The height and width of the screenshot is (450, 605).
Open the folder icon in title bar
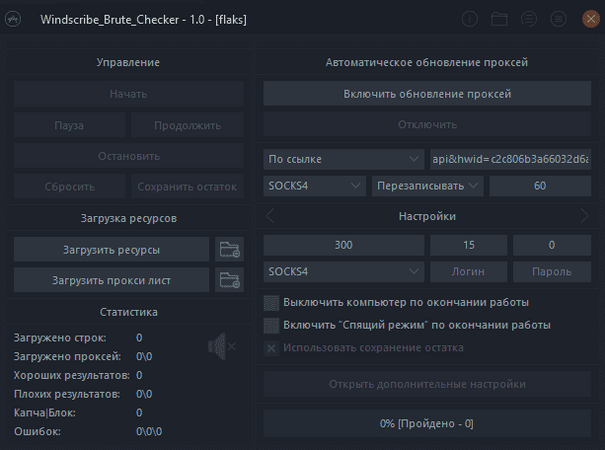click(x=499, y=19)
